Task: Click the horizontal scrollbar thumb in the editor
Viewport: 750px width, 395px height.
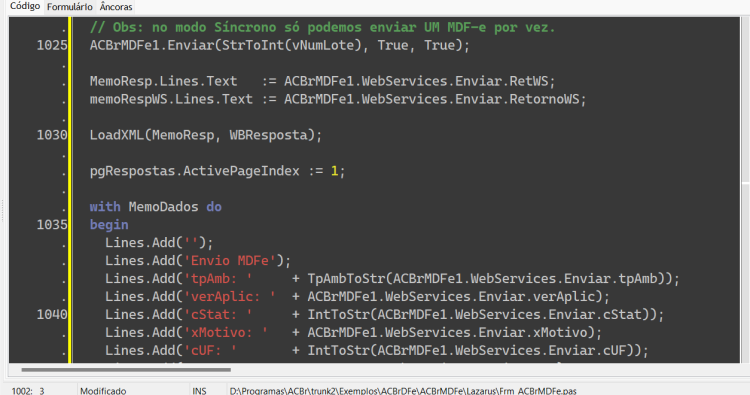Action: pos(126,370)
